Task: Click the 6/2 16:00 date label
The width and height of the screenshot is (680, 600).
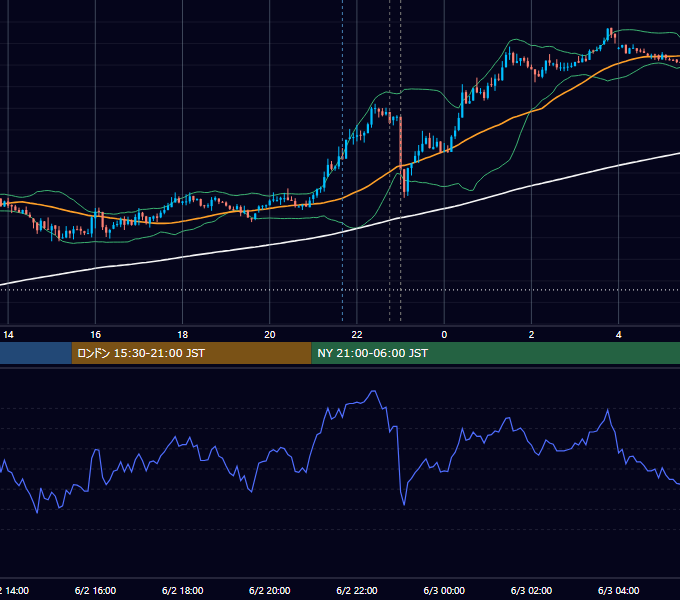Action: point(95,590)
